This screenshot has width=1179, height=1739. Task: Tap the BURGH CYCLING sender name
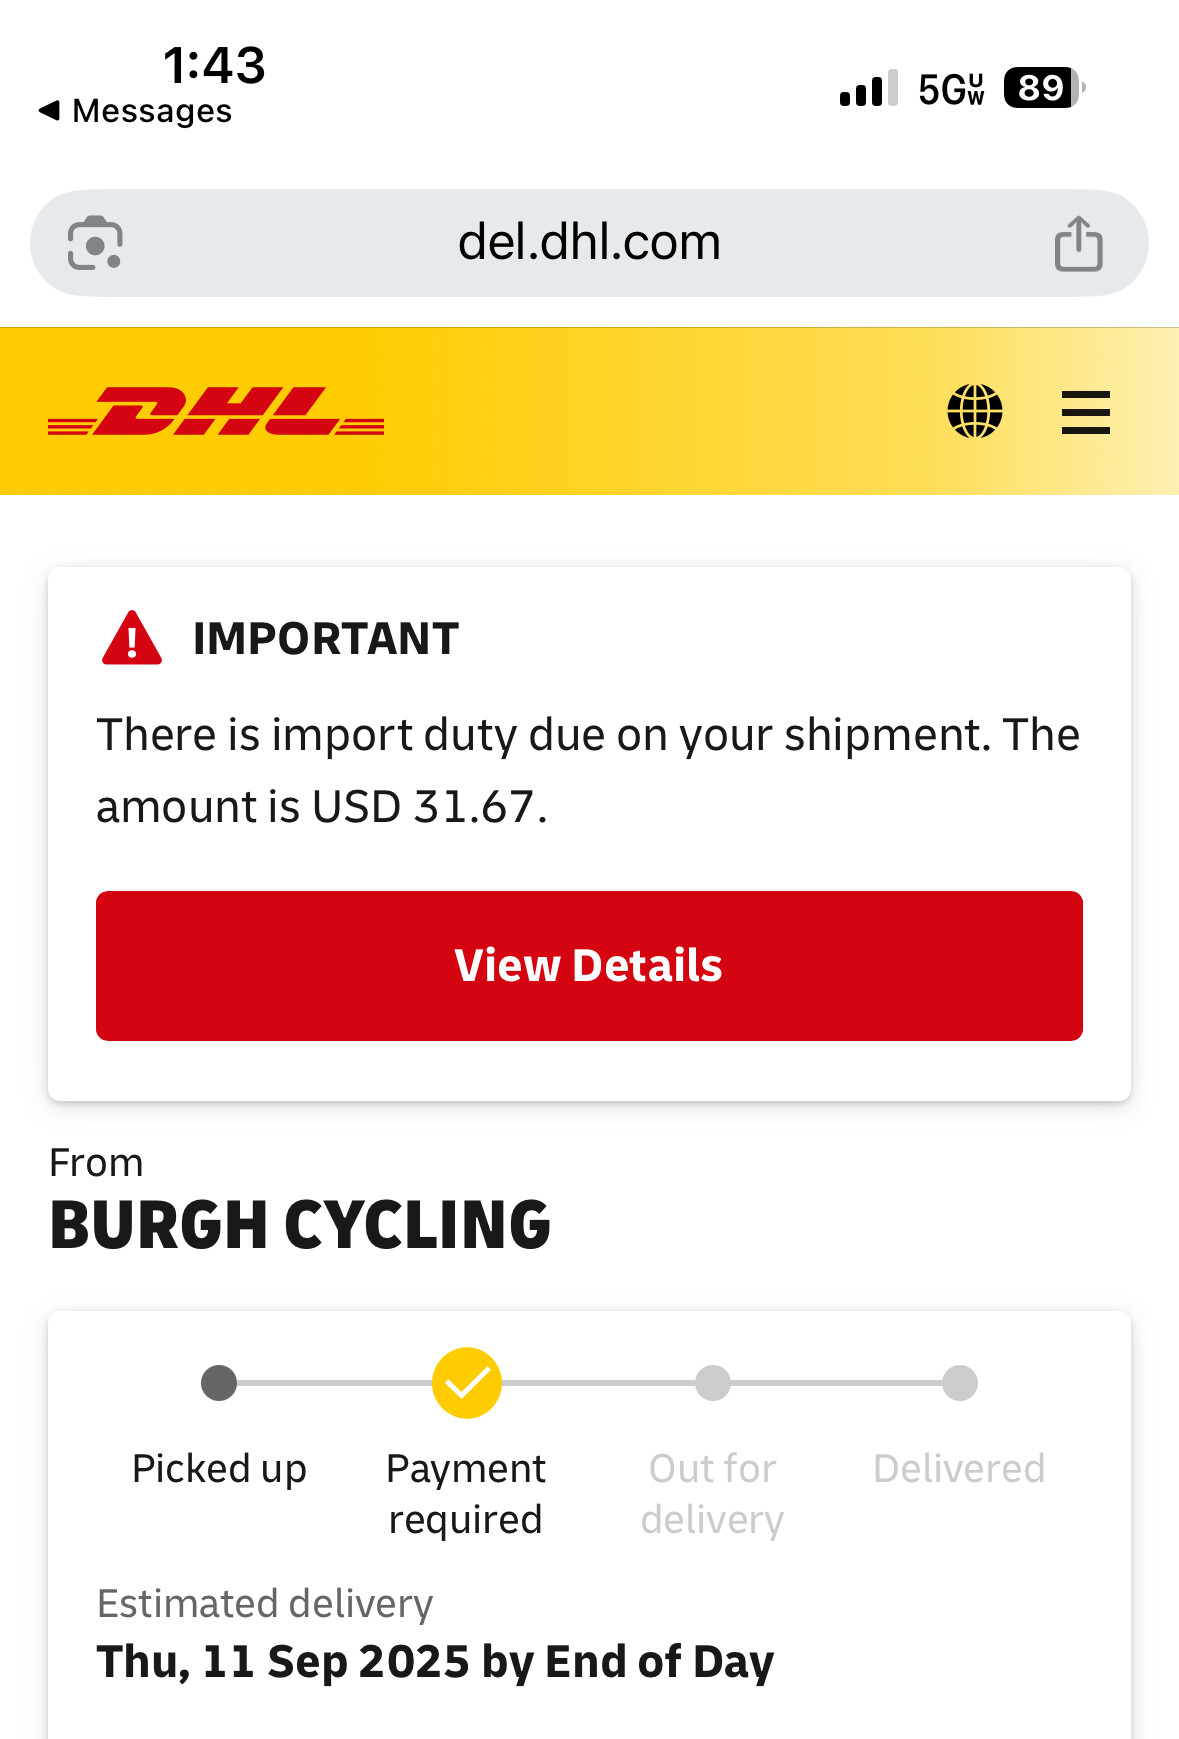300,1225
